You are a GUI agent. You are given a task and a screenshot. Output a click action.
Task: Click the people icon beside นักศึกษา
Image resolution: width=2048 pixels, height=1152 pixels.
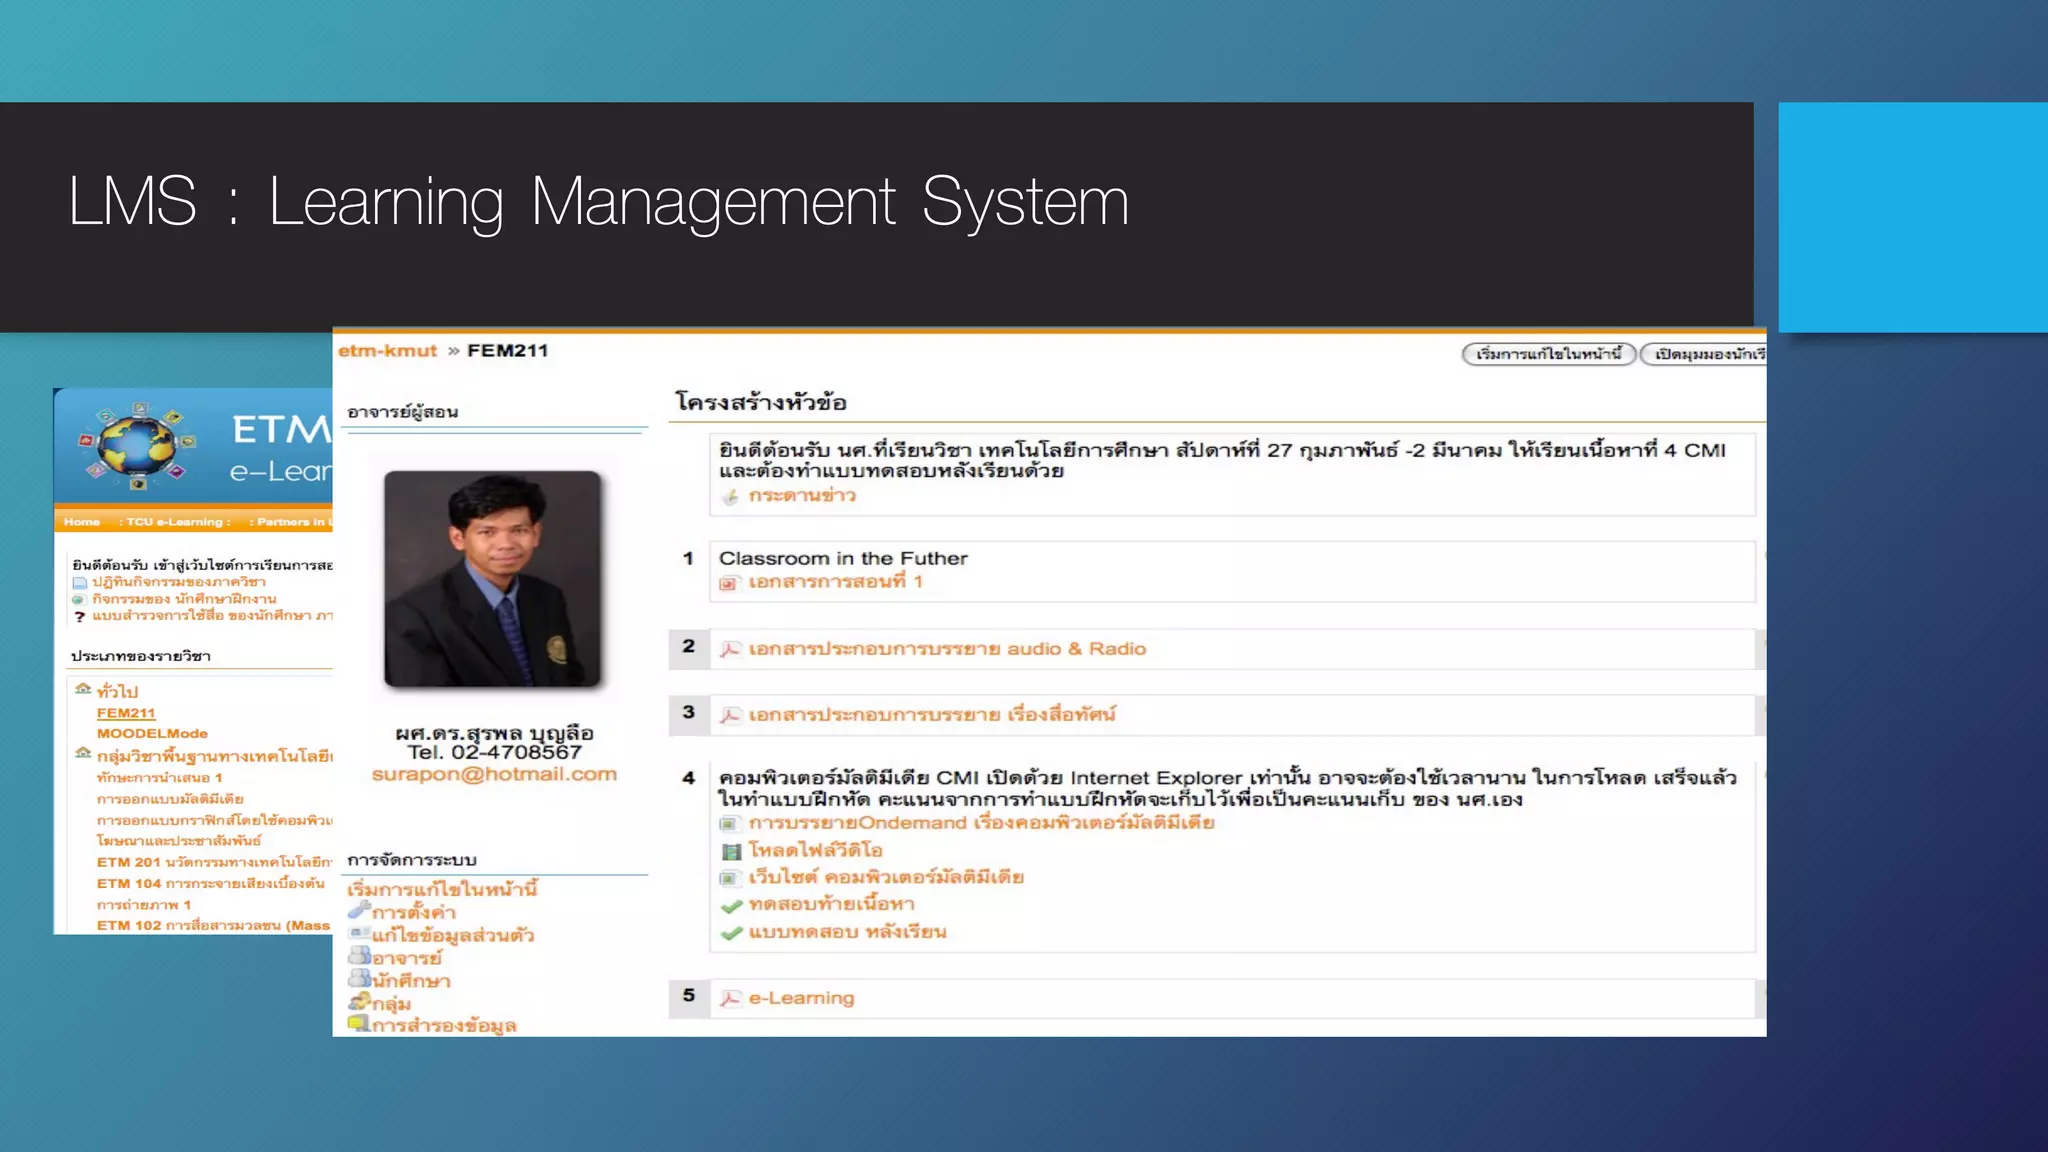point(359,978)
